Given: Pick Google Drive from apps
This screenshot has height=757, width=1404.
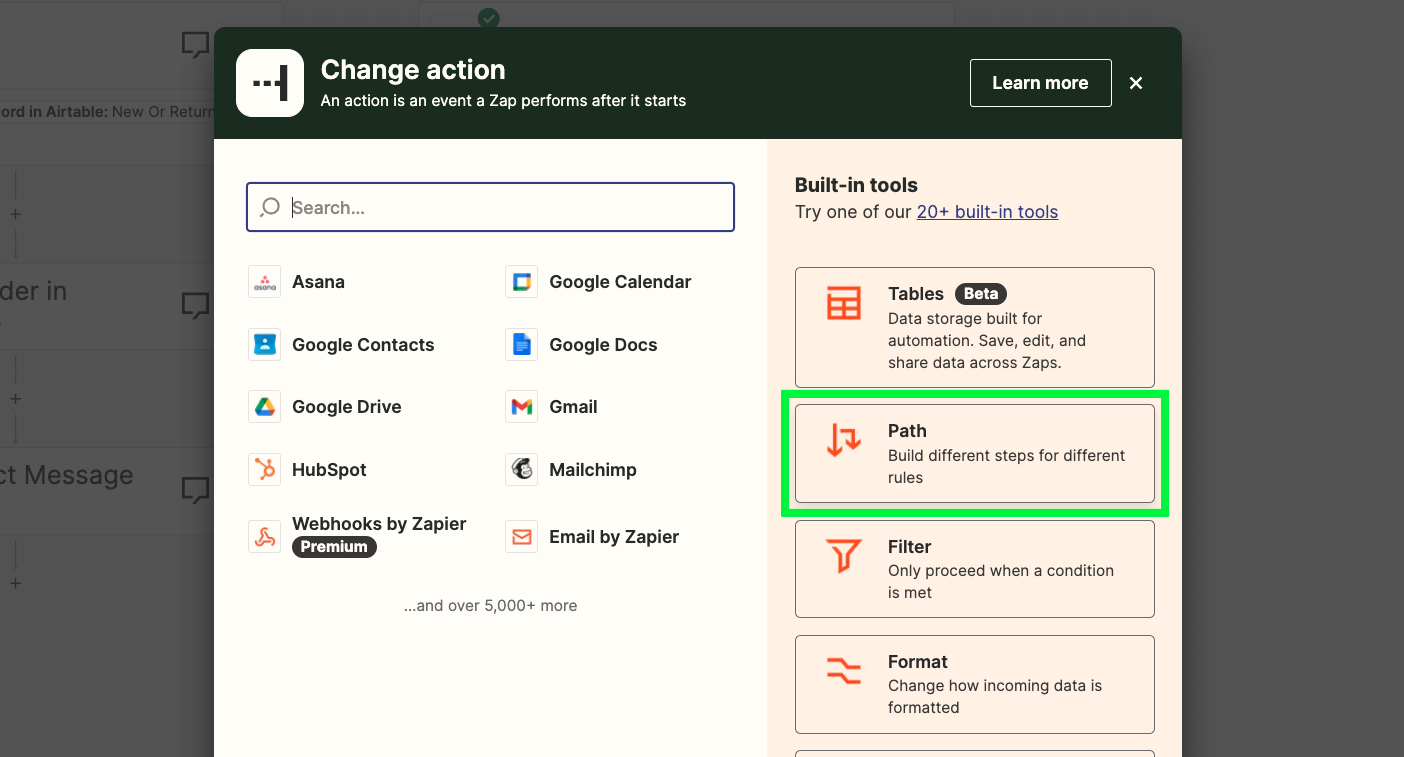Looking at the screenshot, I should (x=346, y=407).
